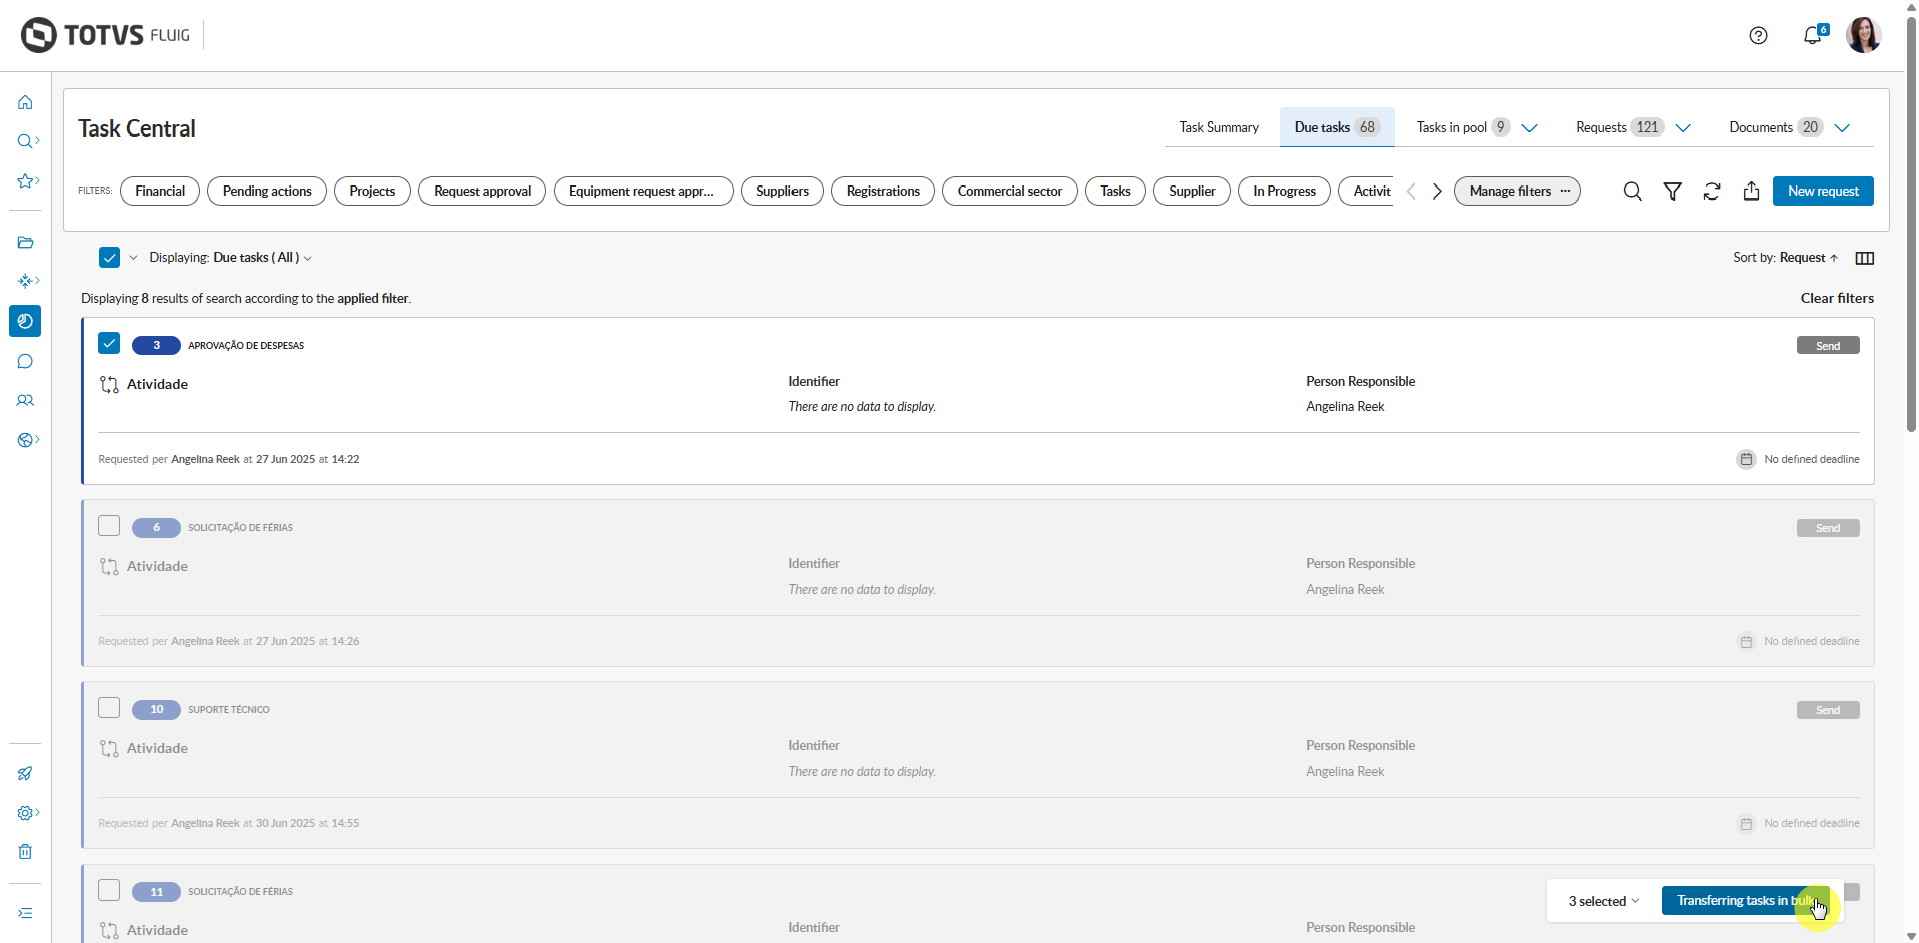Toggle the select-all tasks checkbox
This screenshot has height=943, width=1919.
point(109,258)
